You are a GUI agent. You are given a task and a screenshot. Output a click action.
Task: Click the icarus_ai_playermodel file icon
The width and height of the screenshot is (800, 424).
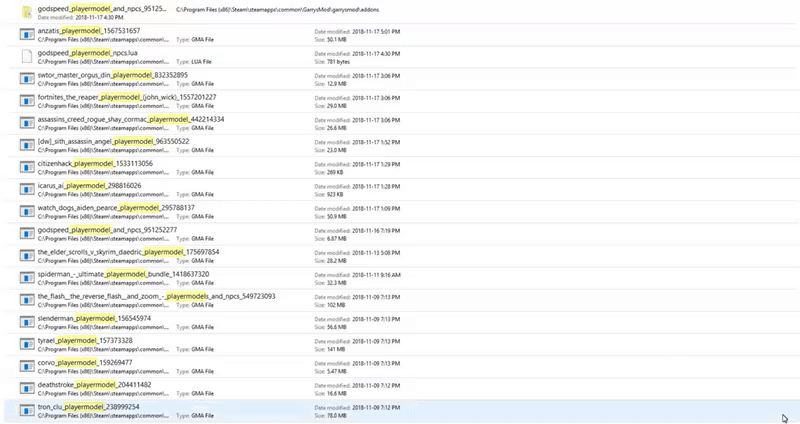(x=27, y=189)
